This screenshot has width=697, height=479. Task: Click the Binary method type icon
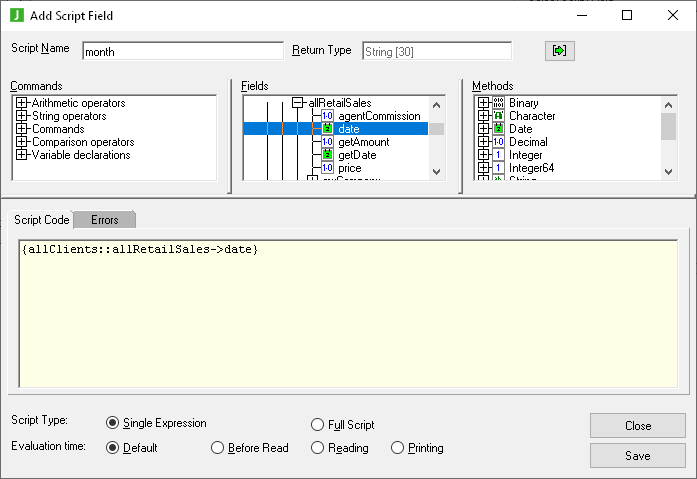pos(498,103)
